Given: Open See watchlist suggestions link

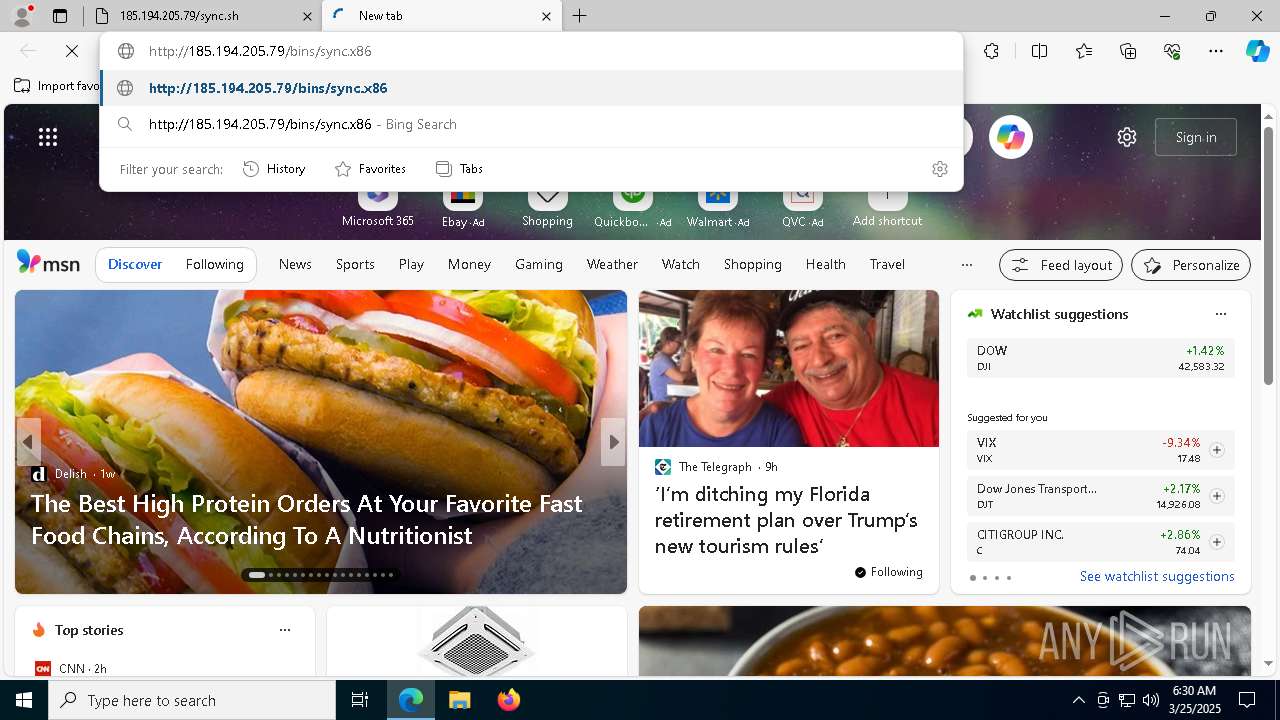Looking at the screenshot, I should (x=1157, y=577).
